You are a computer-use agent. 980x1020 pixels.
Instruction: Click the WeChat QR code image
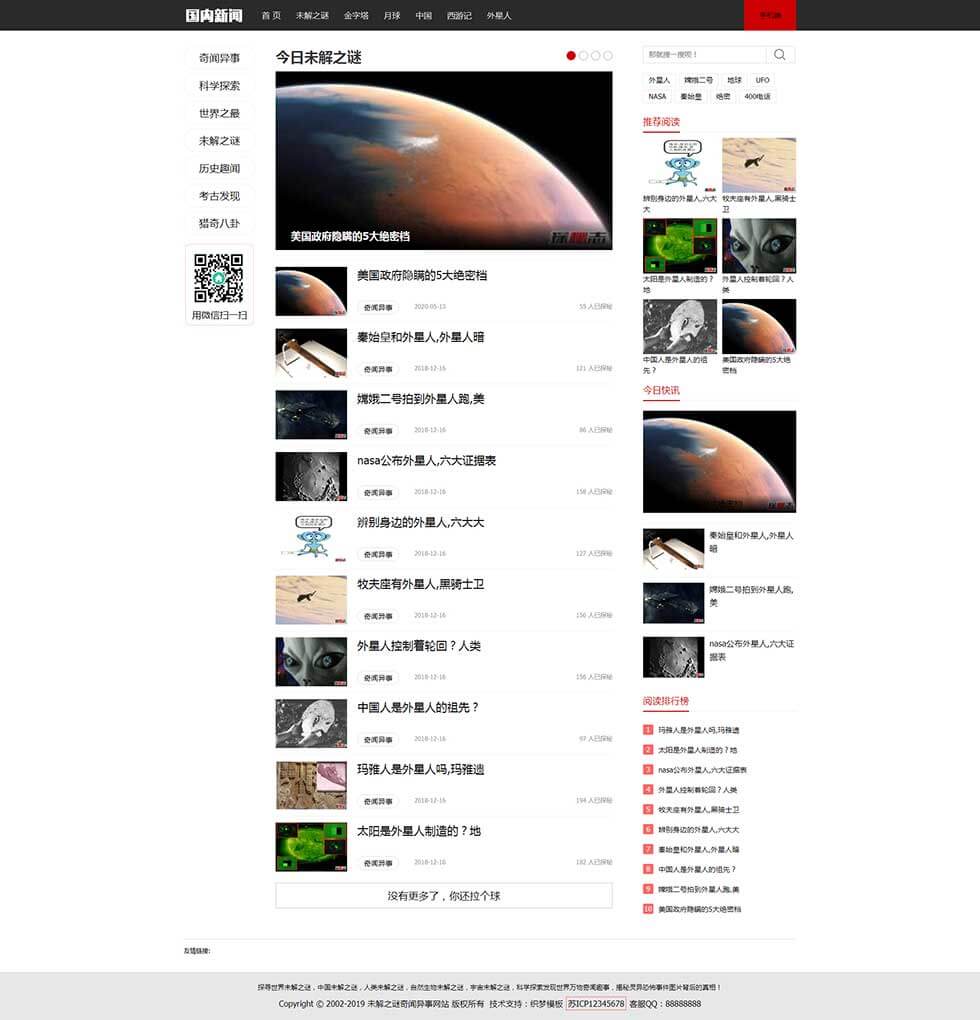(219, 278)
